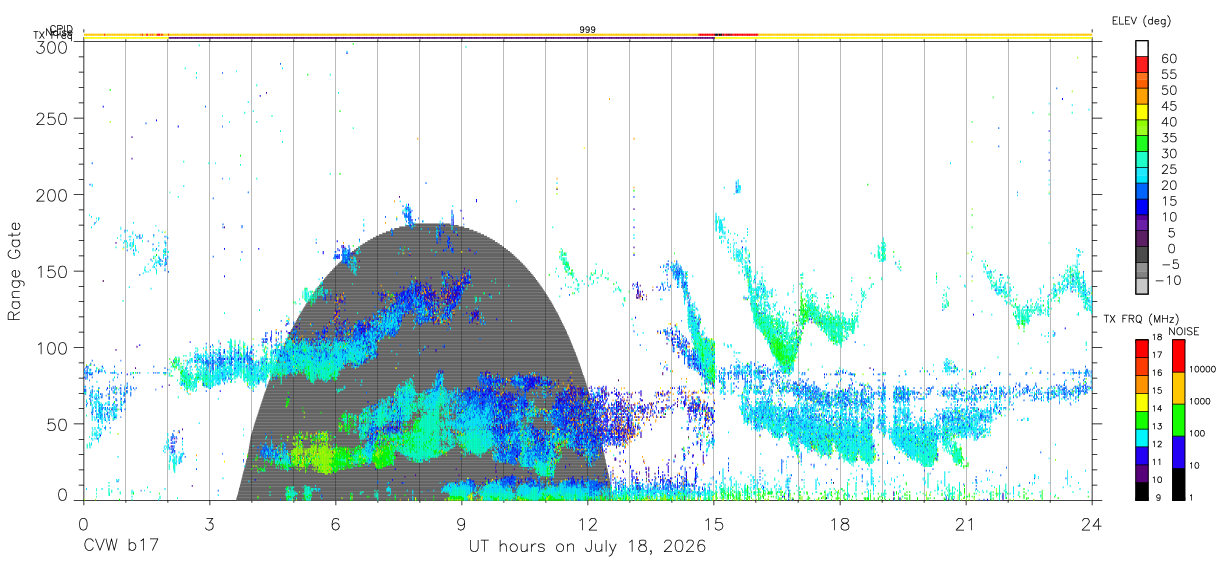
Task: Click the "1000" value on the NOISE scale
Action: (1200, 401)
